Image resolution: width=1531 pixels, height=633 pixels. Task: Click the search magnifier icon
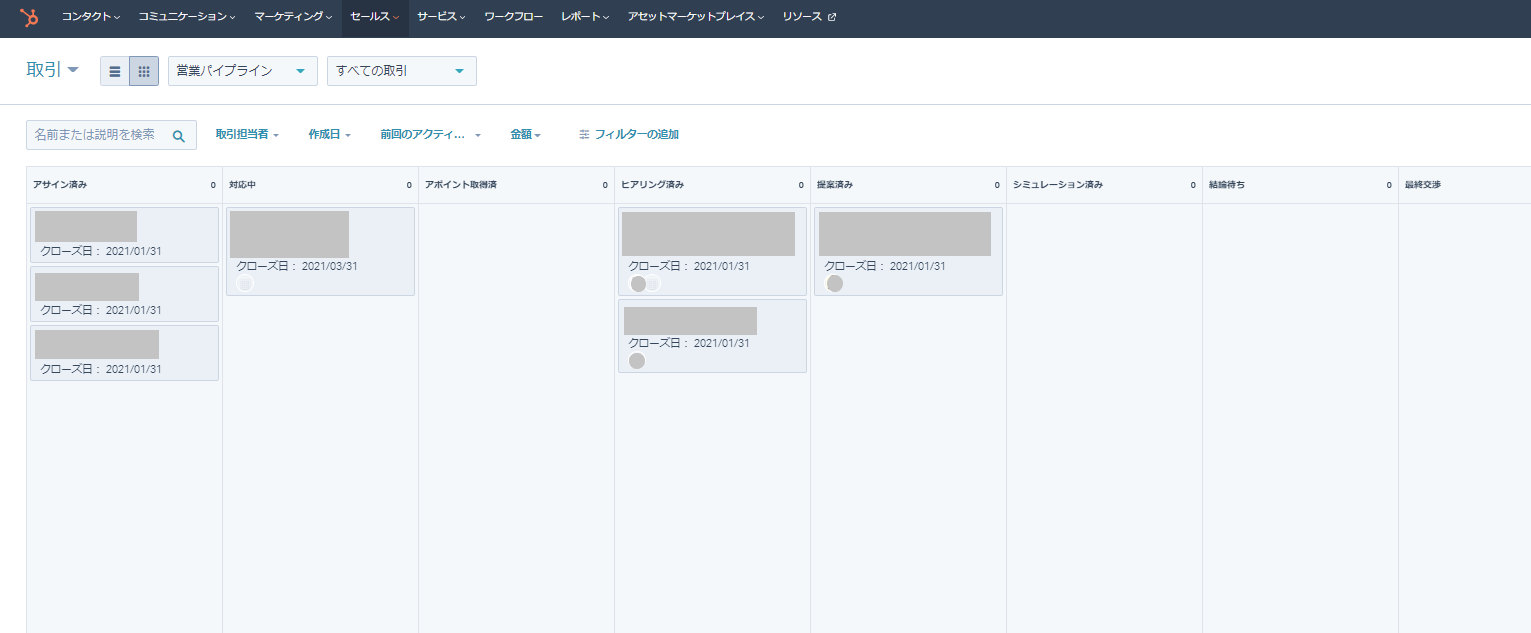(179, 136)
